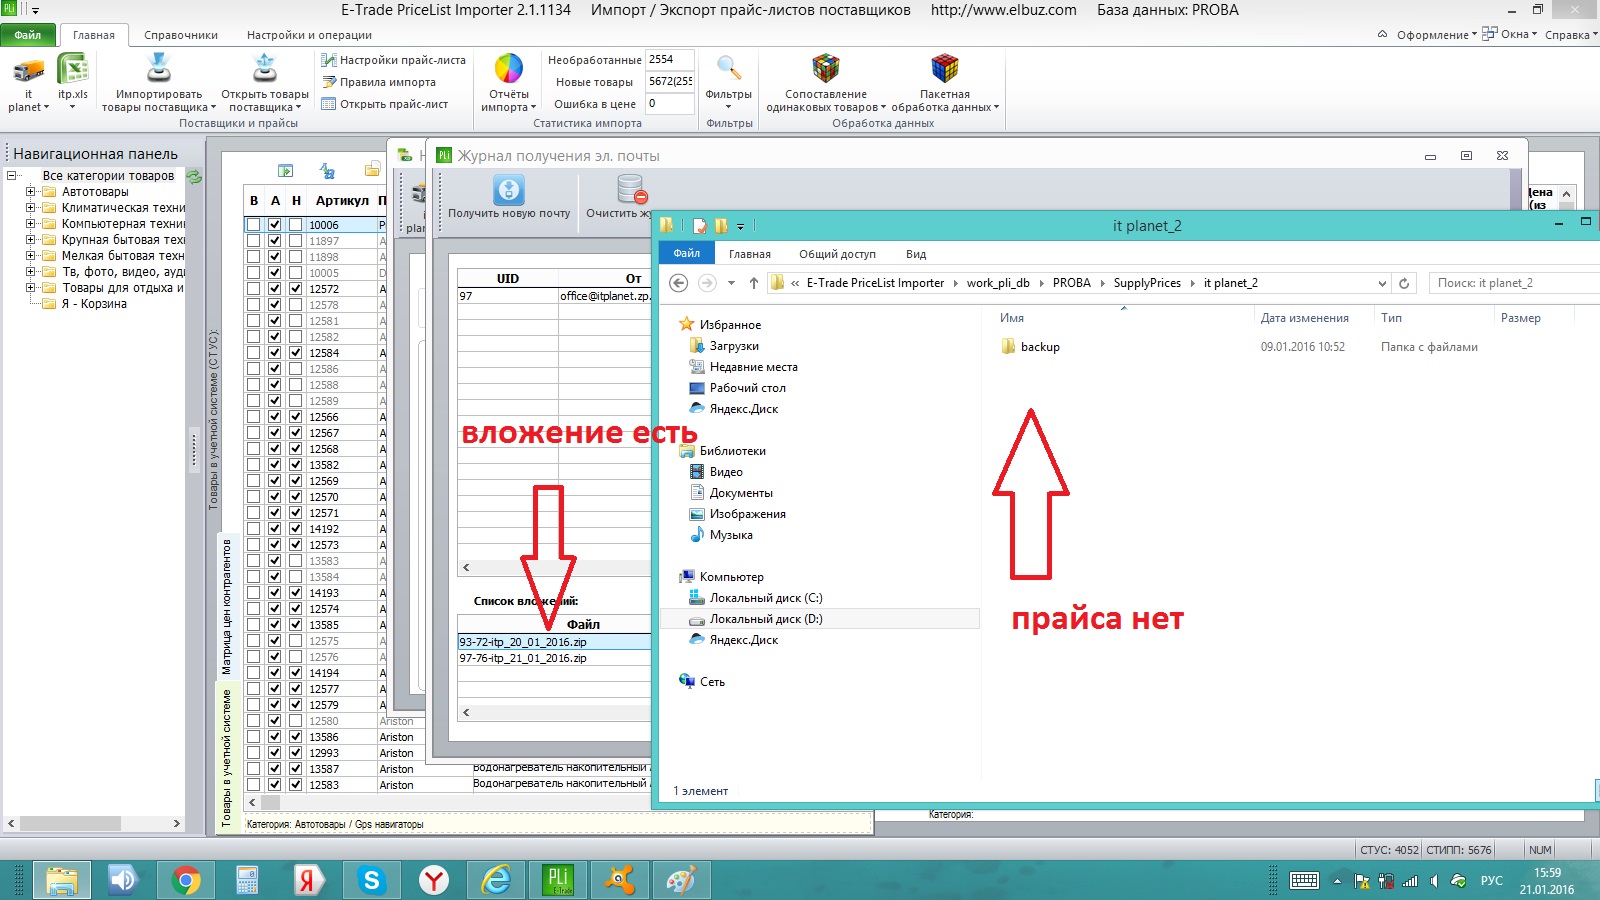This screenshot has width=1600, height=900.
Task: Open price-list settings (Настройки прайс-листа)
Action: click(393, 60)
